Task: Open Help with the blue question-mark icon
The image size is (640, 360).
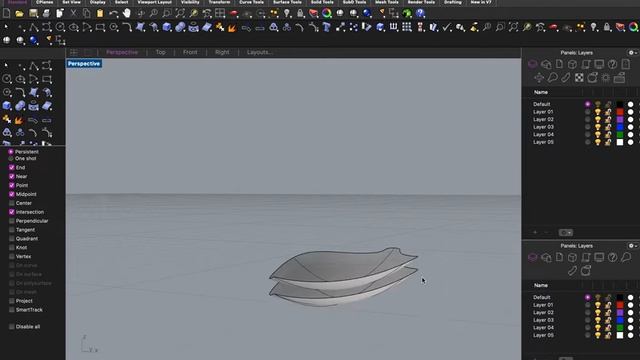Action: (420, 13)
